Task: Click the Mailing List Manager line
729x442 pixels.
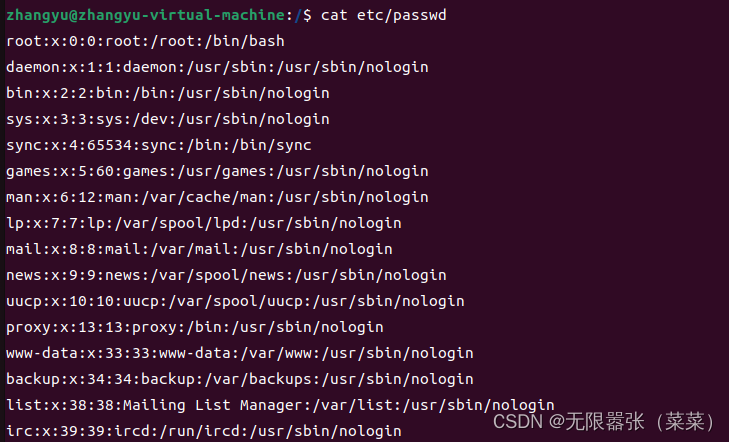Action: pos(280,406)
